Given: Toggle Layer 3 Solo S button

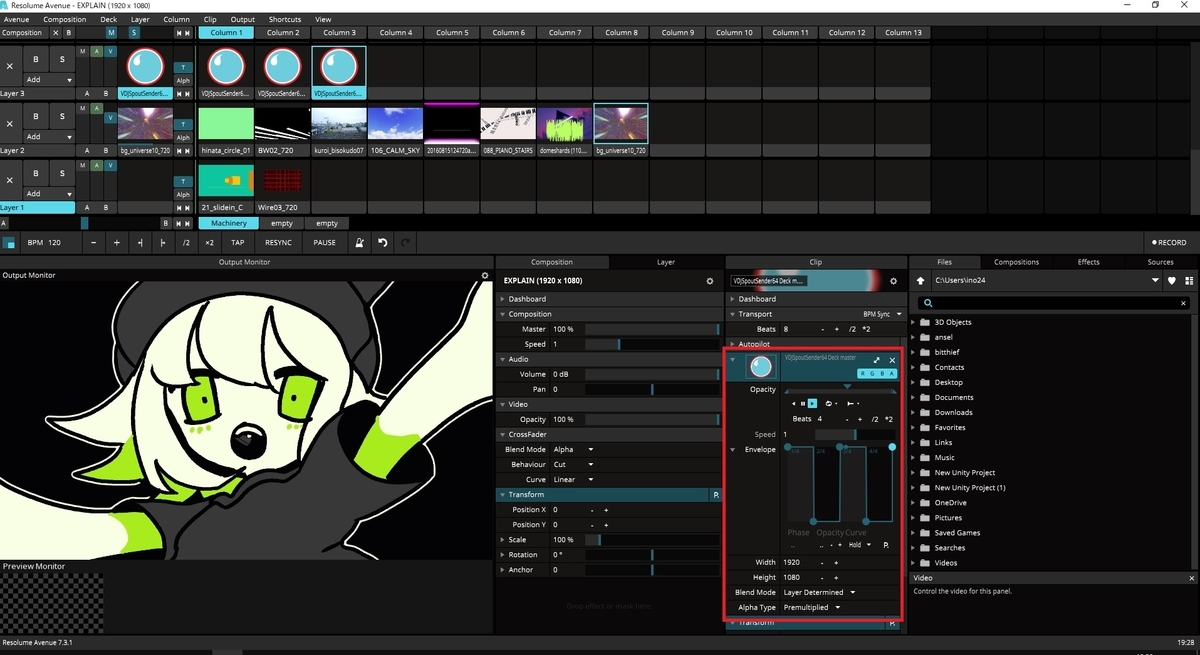Looking at the screenshot, I should (62, 59).
